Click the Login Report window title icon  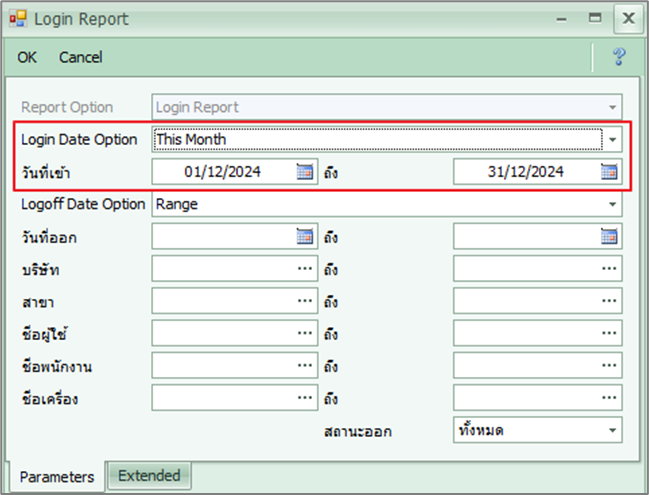(17, 18)
